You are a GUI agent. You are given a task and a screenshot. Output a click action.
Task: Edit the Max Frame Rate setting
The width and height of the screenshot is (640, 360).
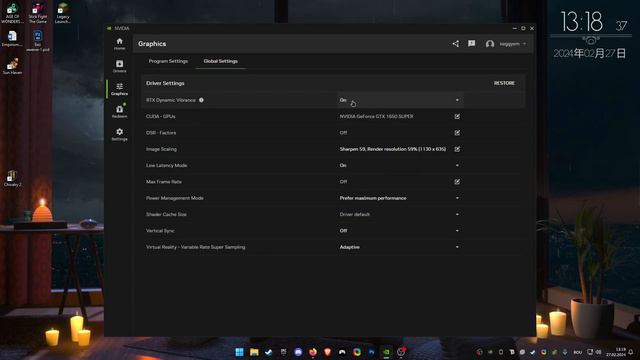(x=457, y=182)
